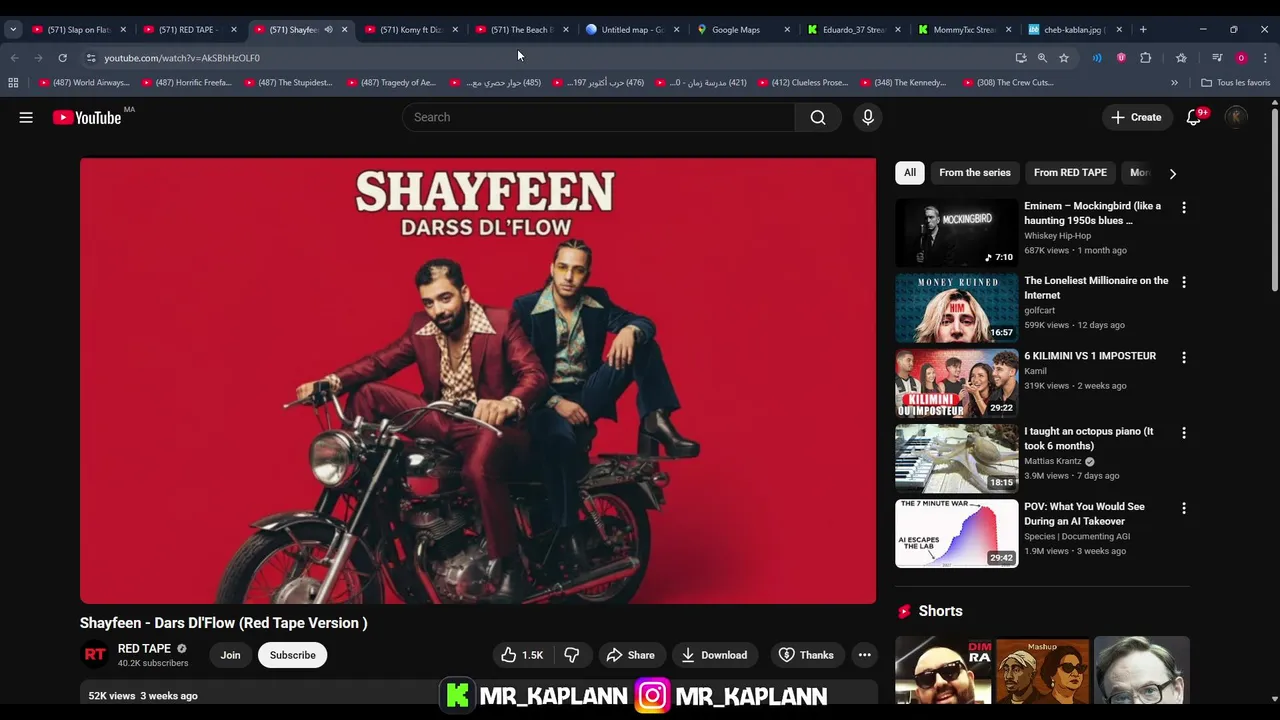
Task: Open the notifications bell
Action: (x=1194, y=117)
